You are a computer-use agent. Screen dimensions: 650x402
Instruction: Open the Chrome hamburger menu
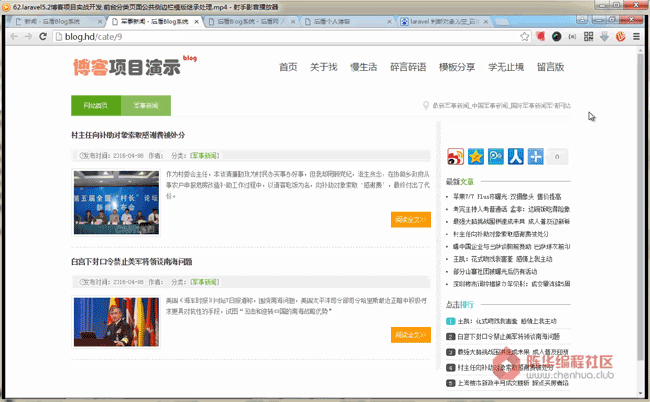636,36
